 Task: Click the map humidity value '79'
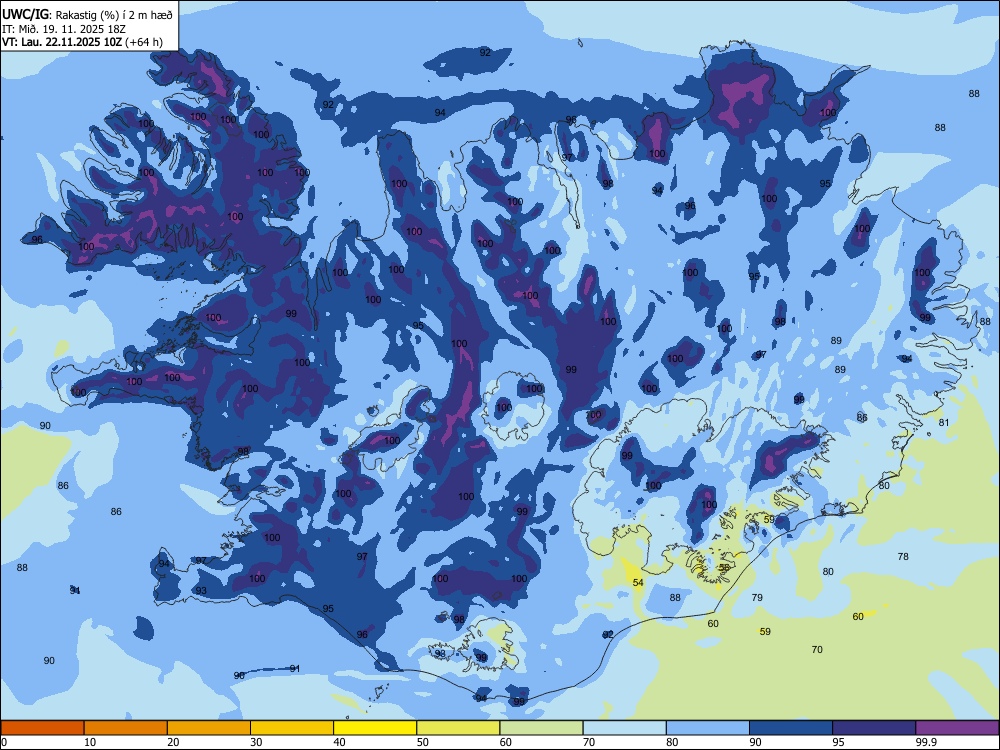click(757, 597)
